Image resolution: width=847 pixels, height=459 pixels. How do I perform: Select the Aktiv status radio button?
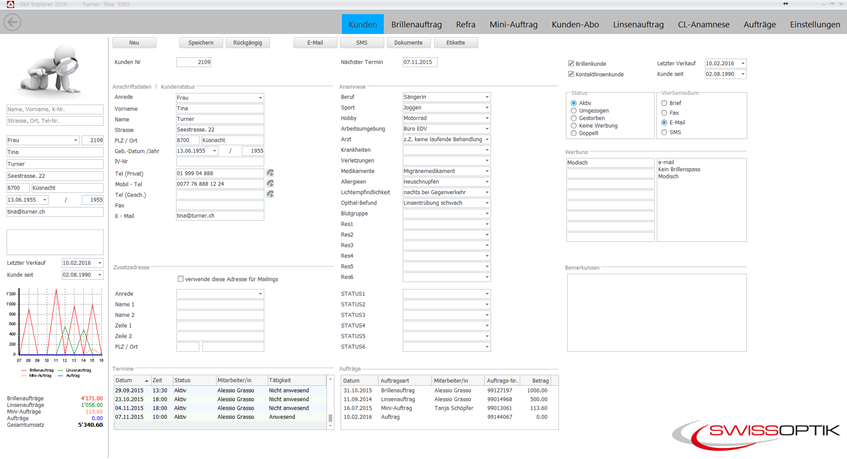[574, 103]
